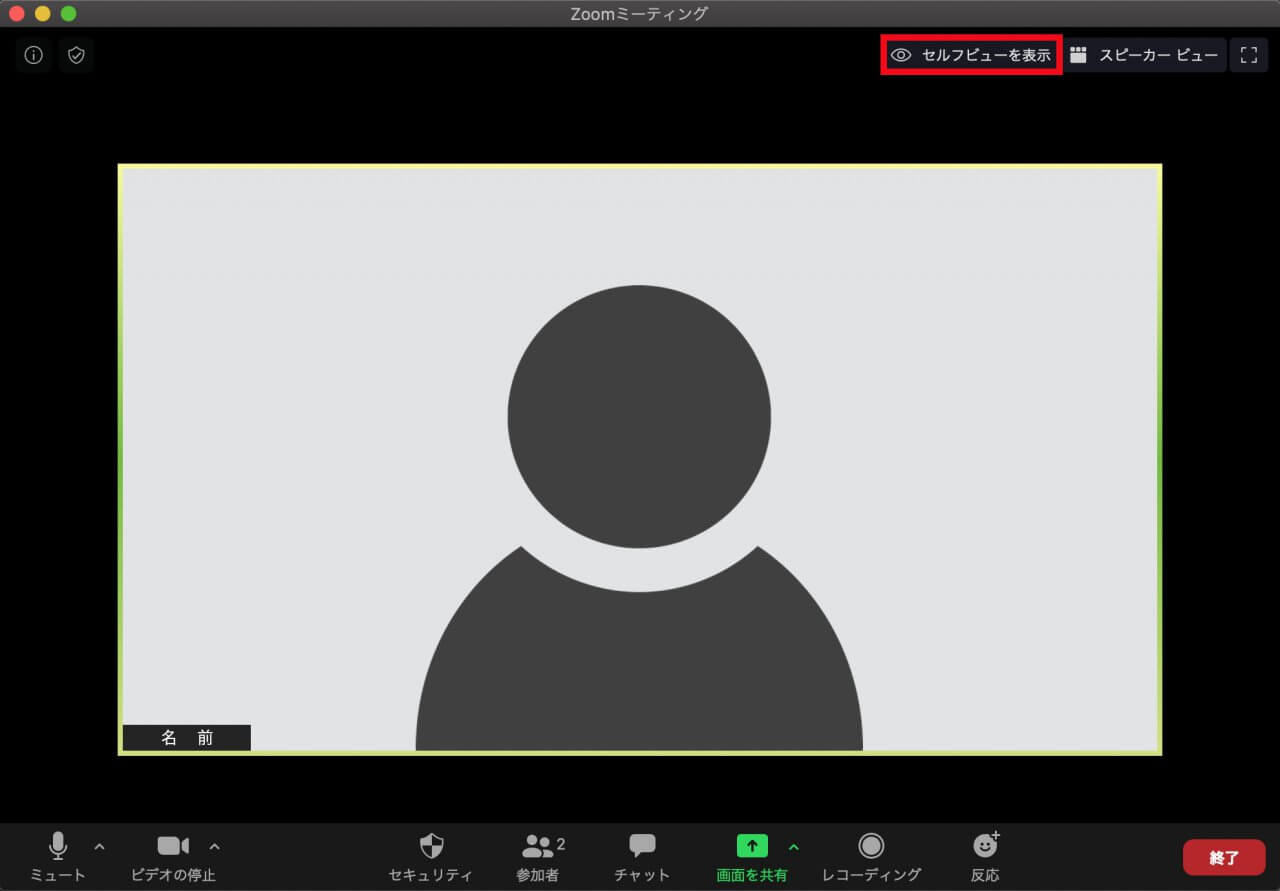Open Reactions (反応) emoji menu
The width and height of the screenshot is (1280, 891).
pyautogui.click(x=985, y=857)
